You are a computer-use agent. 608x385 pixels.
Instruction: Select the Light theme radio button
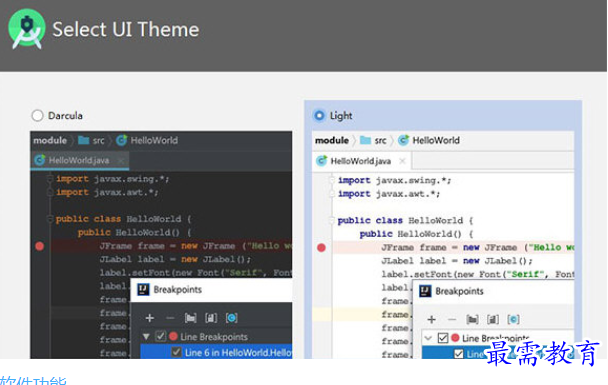point(319,116)
